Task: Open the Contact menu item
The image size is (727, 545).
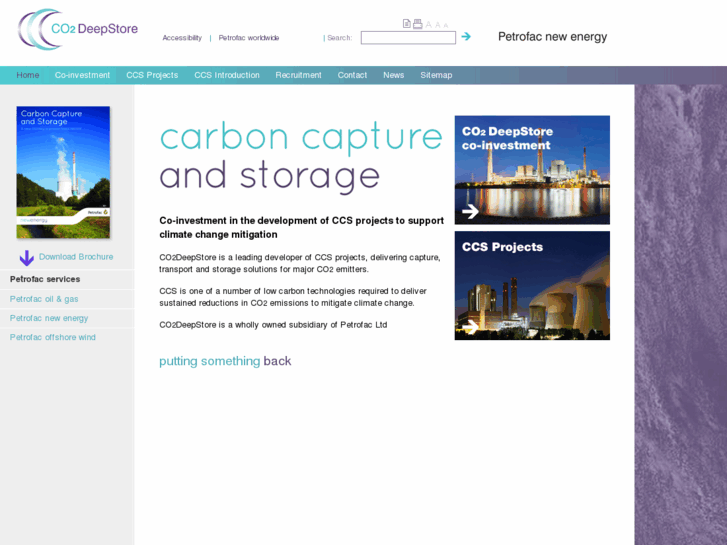Action: (x=352, y=75)
